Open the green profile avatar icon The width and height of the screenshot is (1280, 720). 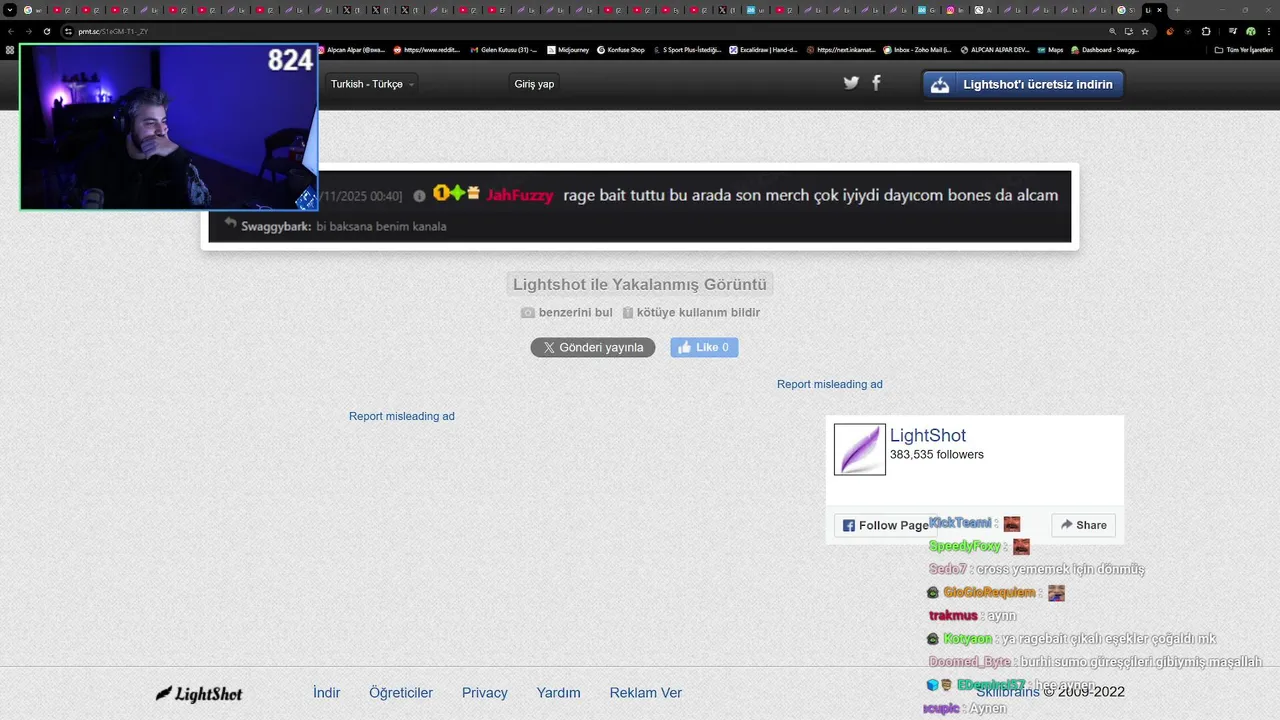[1250, 31]
